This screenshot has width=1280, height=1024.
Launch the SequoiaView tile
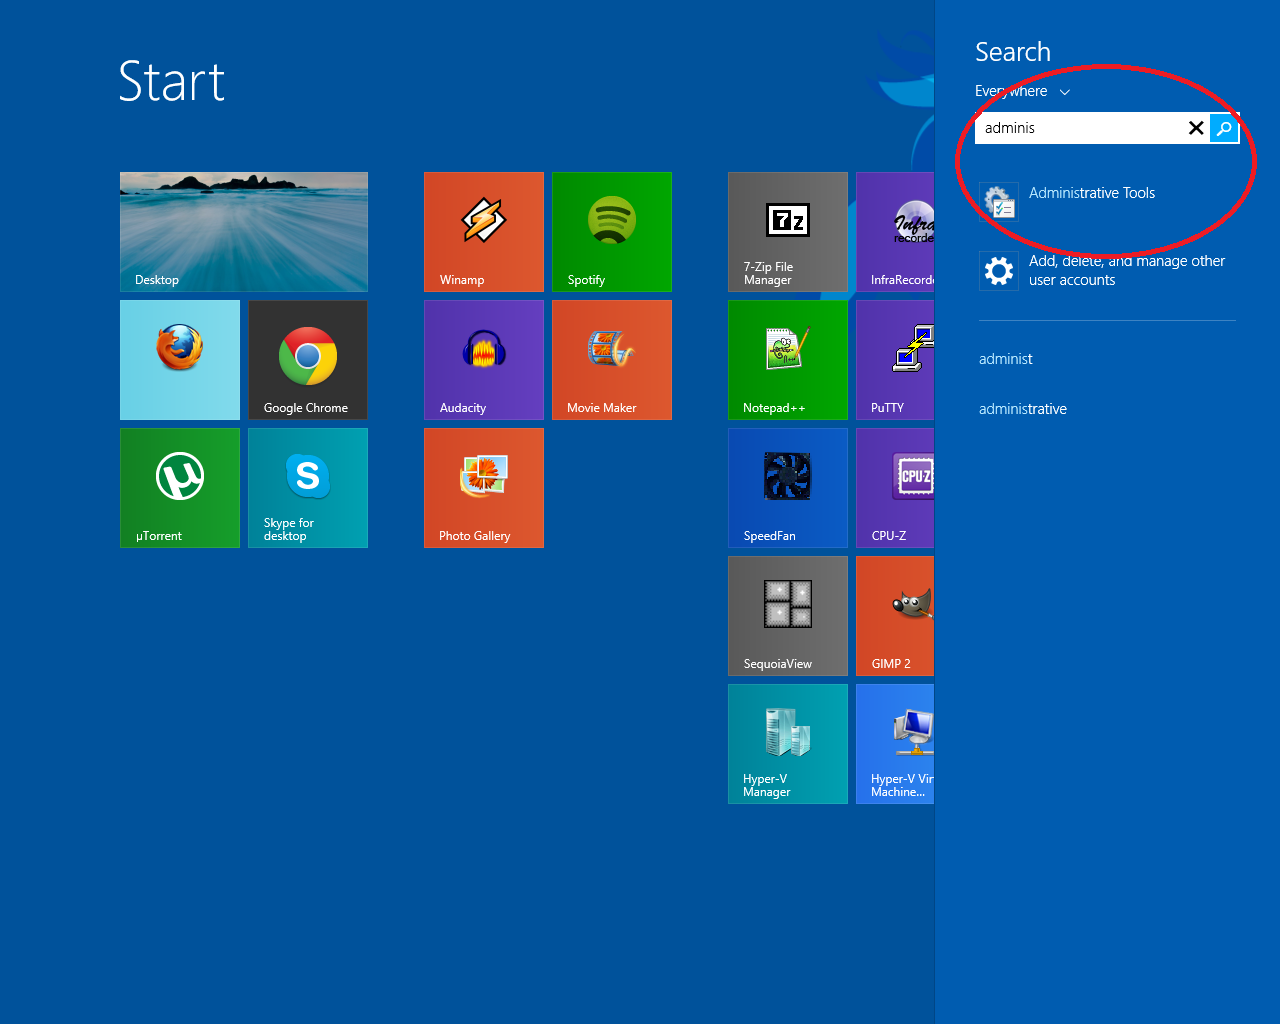point(788,616)
